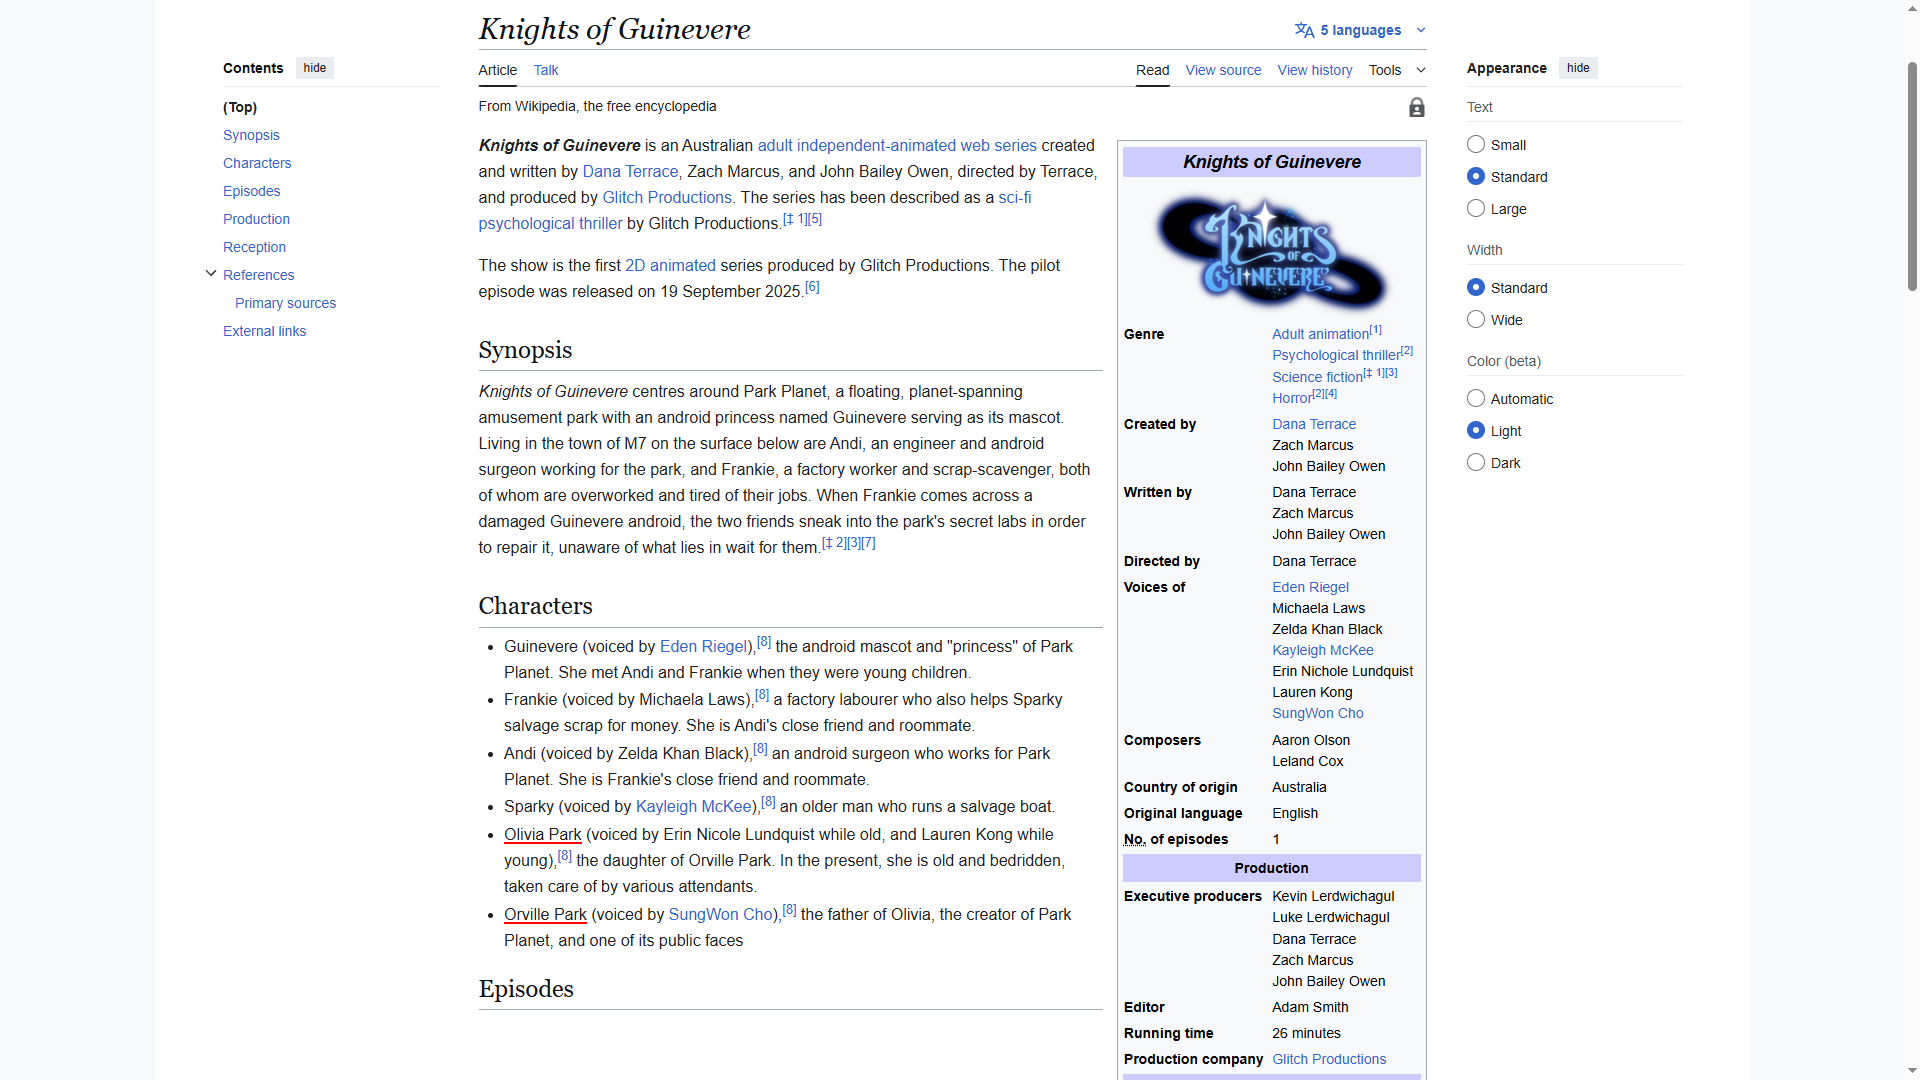The image size is (1920, 1080).
Task: Select Small text size radio button
Action: (x=1476, y=145)
